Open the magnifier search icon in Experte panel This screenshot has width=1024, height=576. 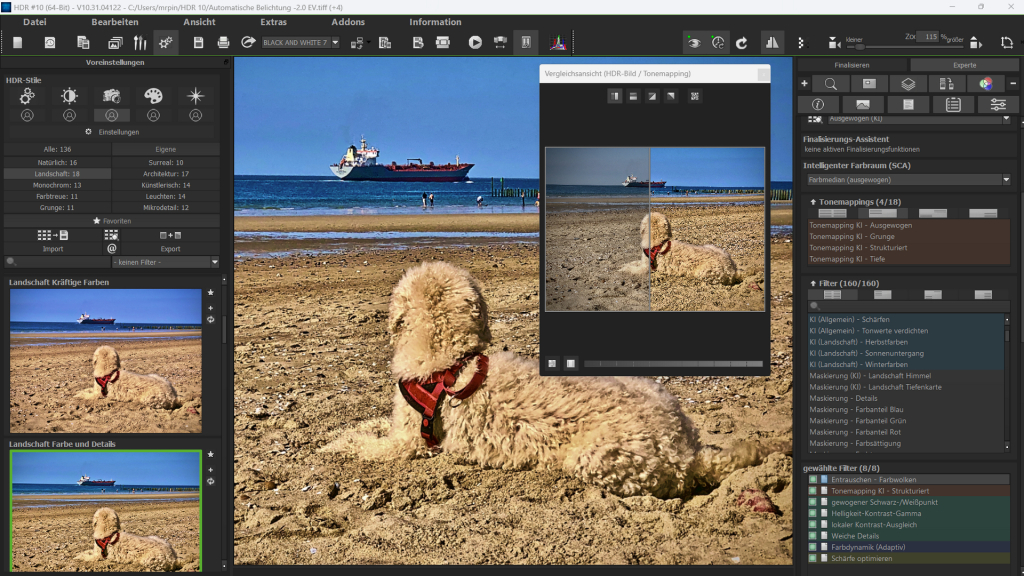click(x=830, y=83)
